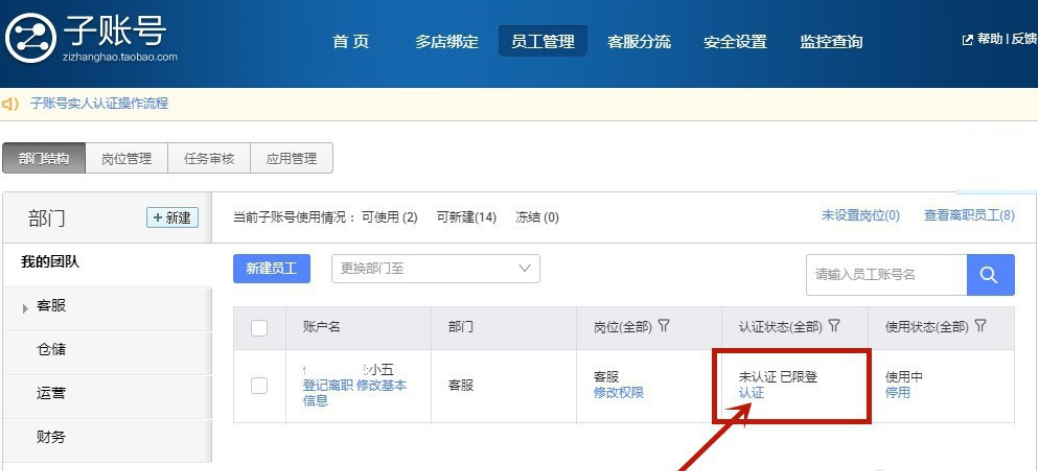Screen dimensions: 1038x471
Task: Click the 帮助 external link icon
Action: (967, 40)
